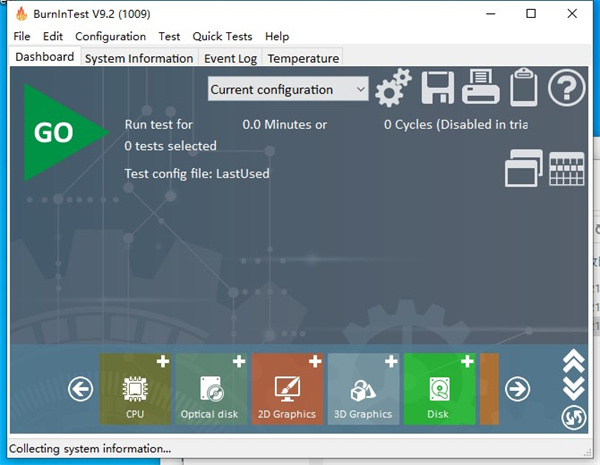Open help via question mark icon
Viewport: 600px width, 465px height.
(566, 89)
